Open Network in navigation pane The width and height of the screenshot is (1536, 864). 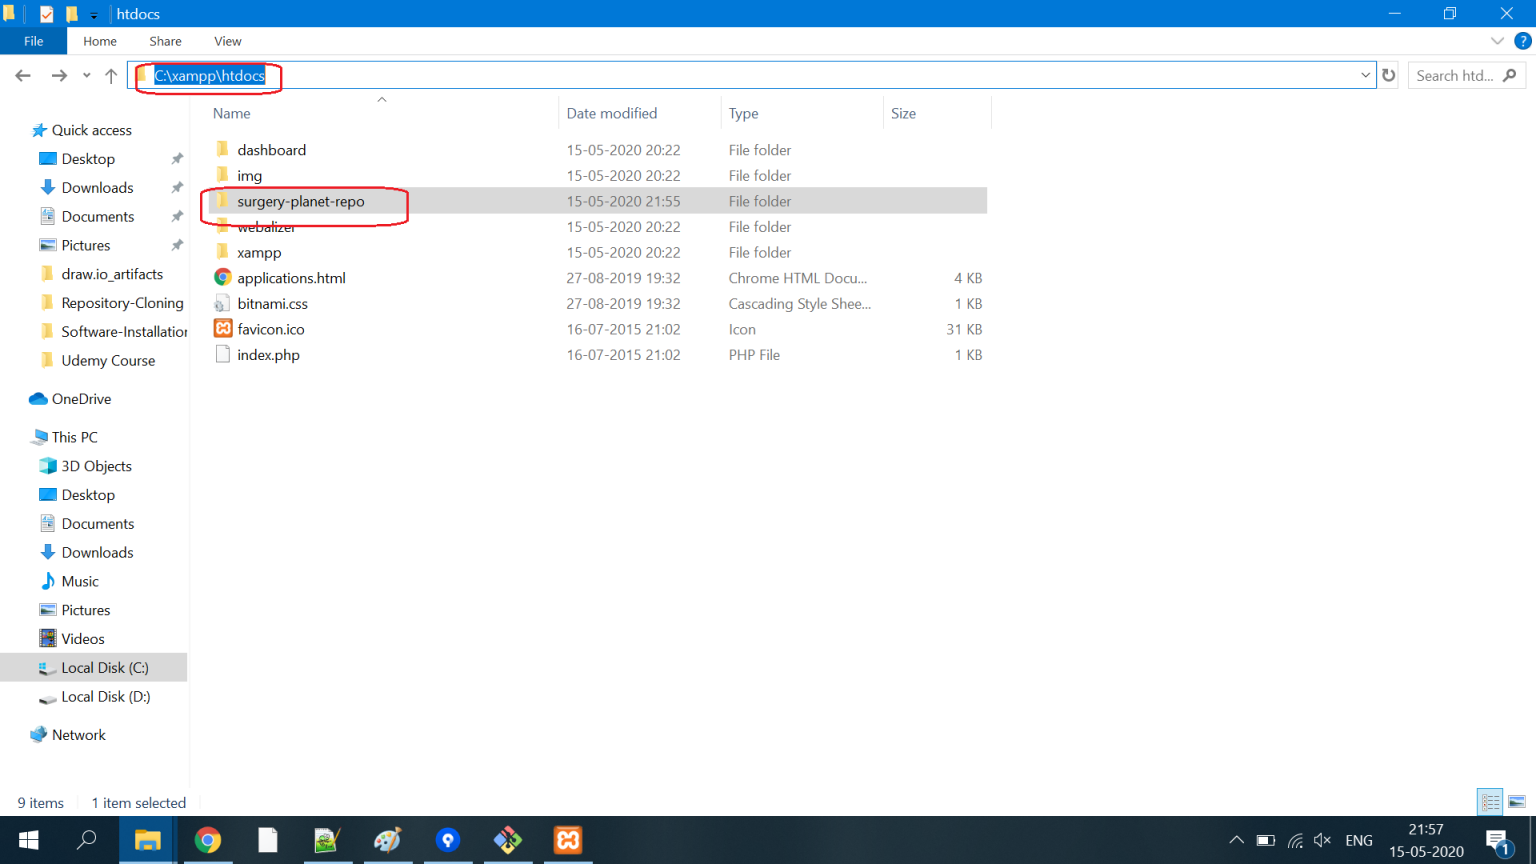[78, 735]
